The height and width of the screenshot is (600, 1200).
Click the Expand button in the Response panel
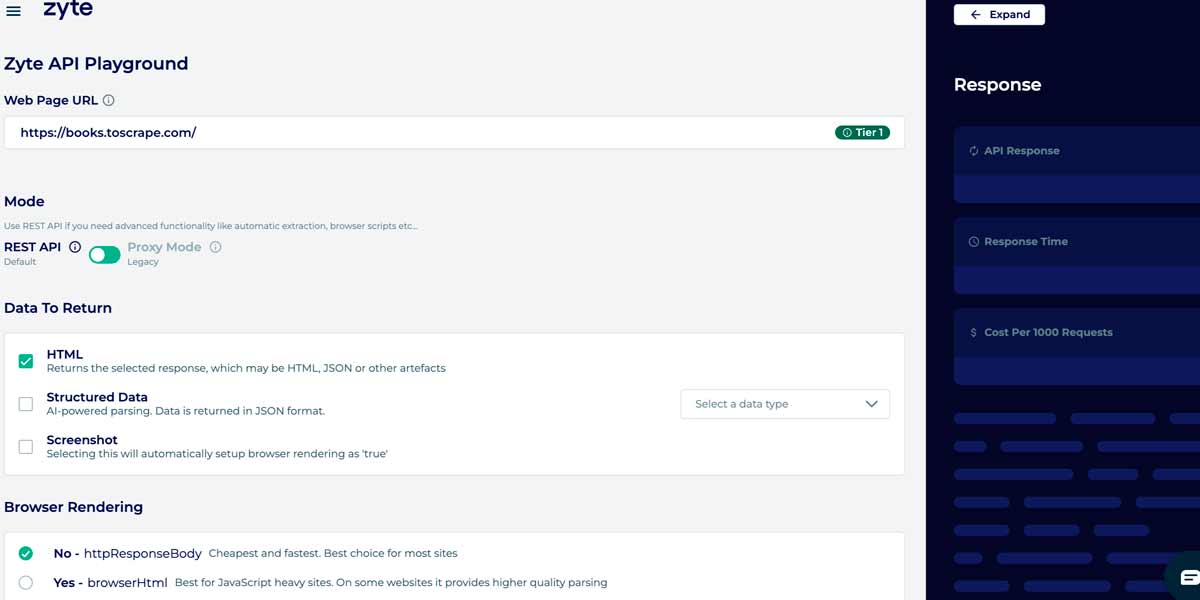coord(999,15)
